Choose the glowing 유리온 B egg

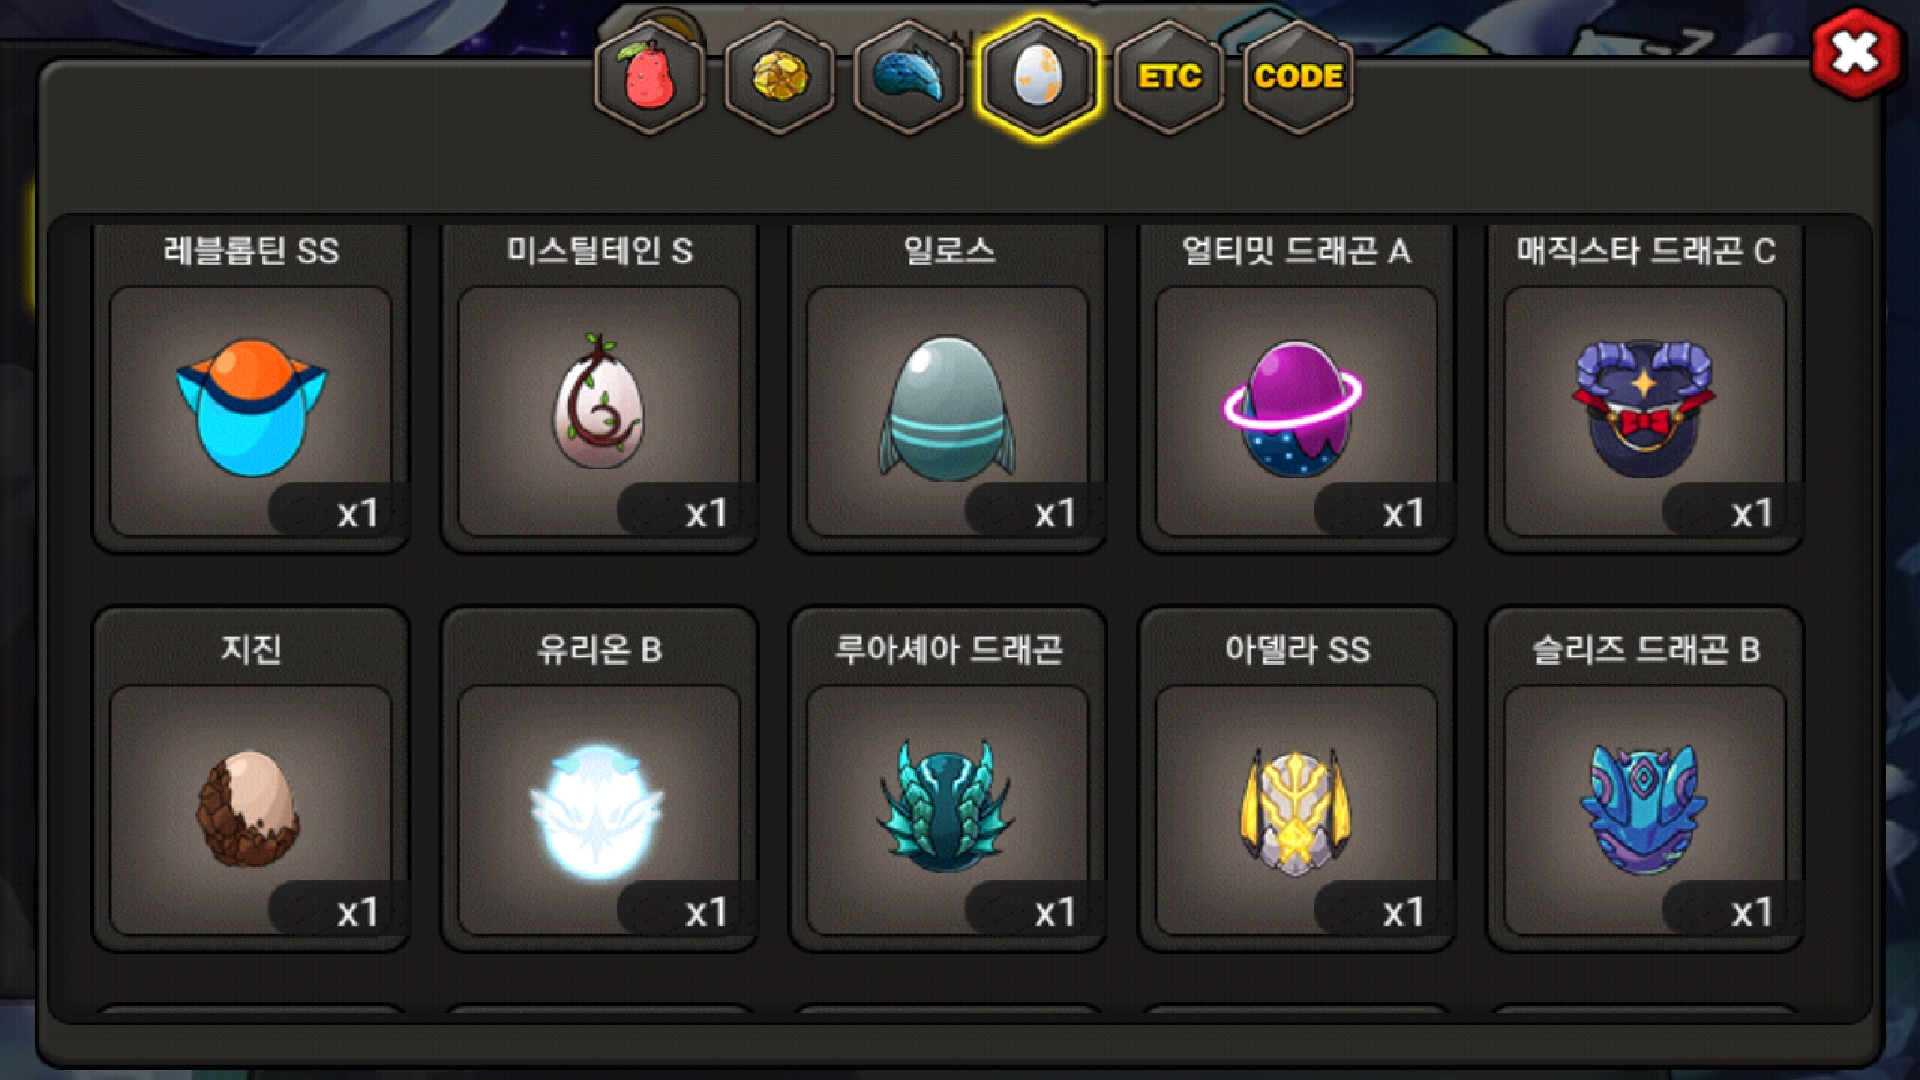click(599, 810)
